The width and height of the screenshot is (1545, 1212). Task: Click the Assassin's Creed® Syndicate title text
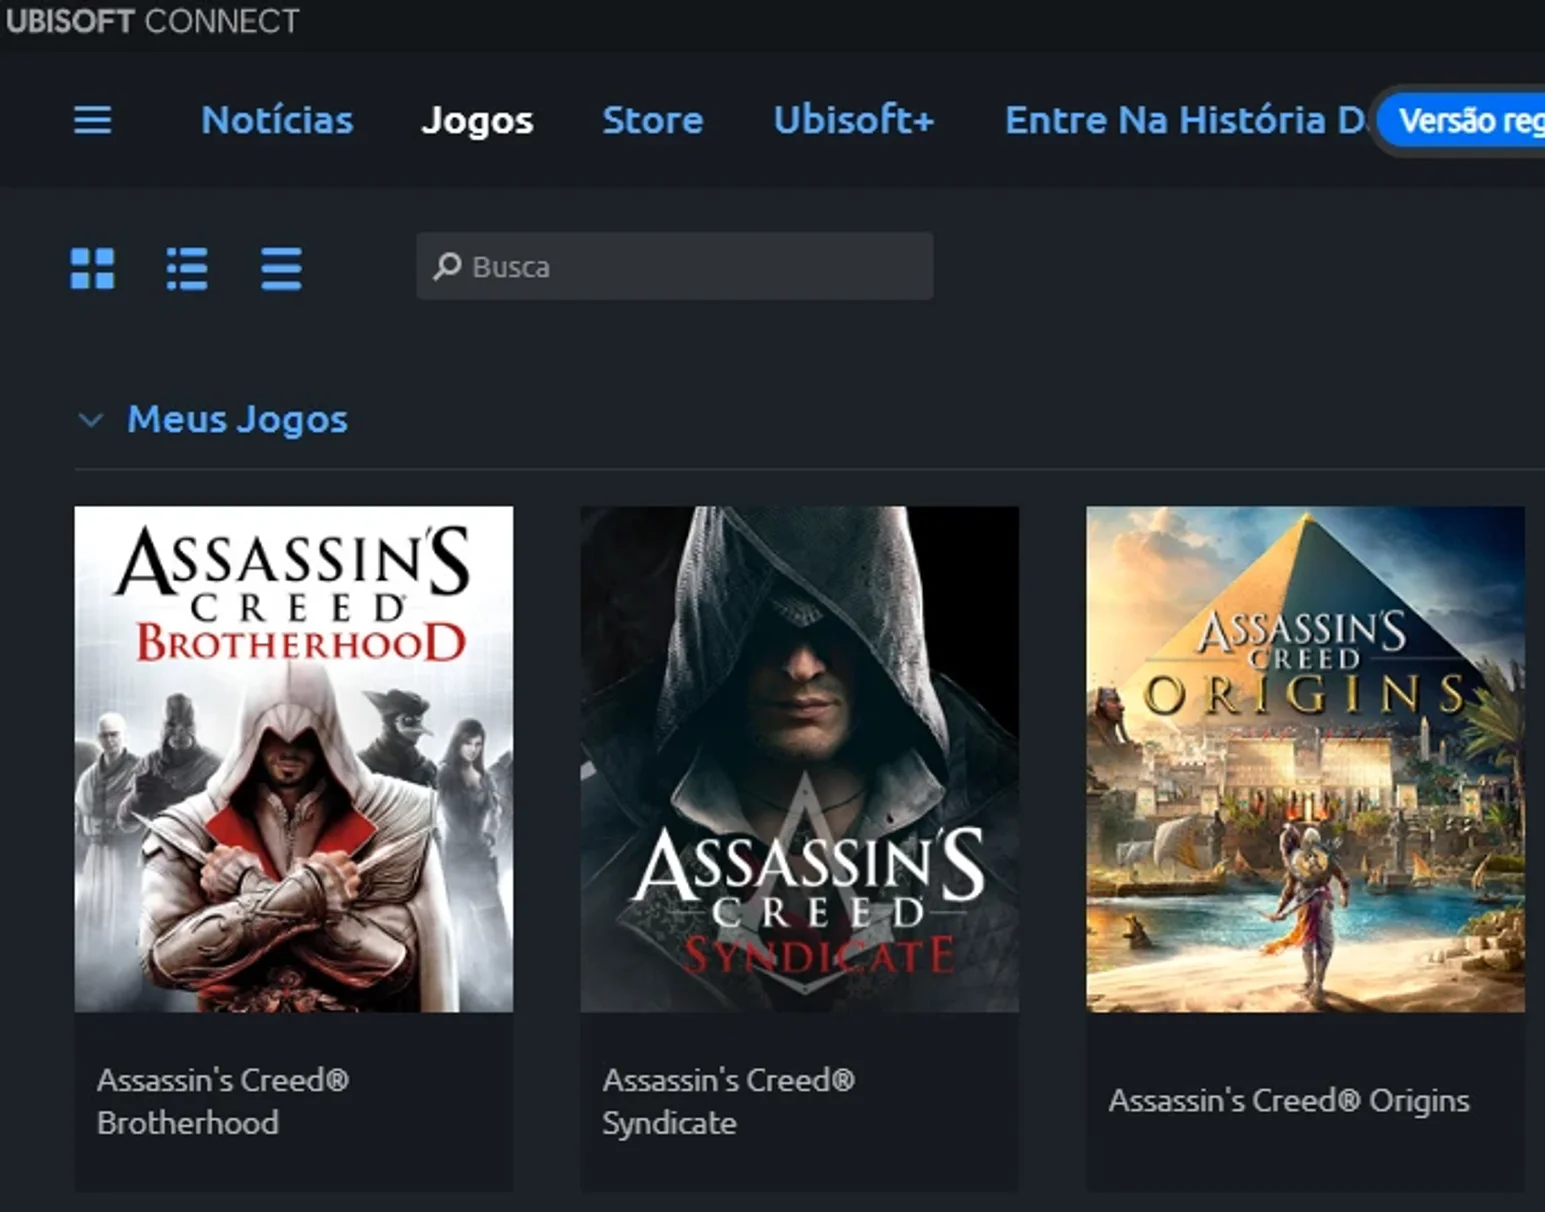(x=729, y=1101)
